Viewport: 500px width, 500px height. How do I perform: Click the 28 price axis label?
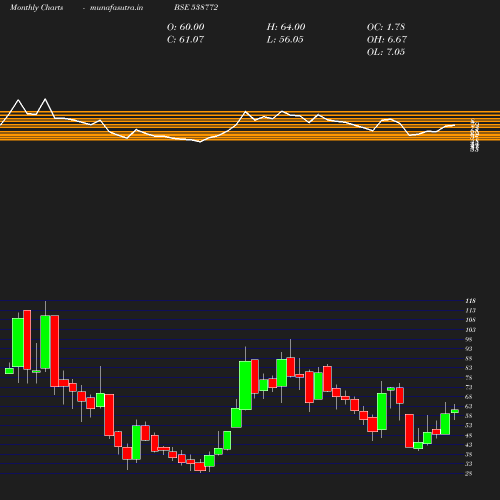469,474
